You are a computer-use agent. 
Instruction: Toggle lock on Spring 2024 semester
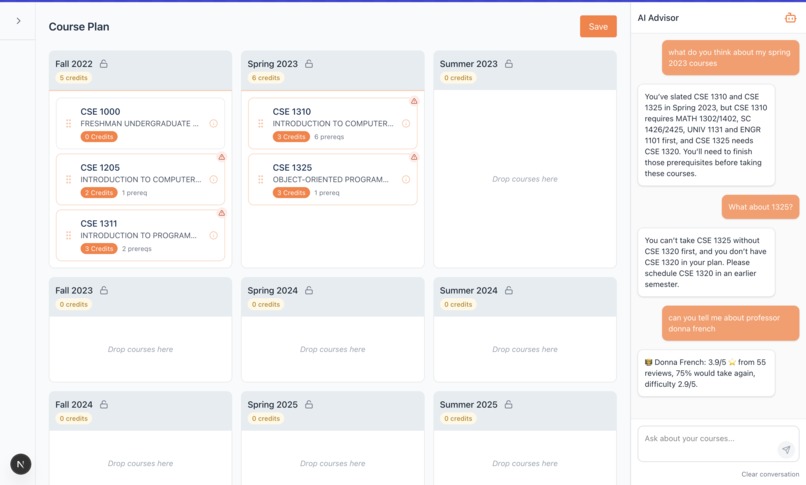coord(309,290)
